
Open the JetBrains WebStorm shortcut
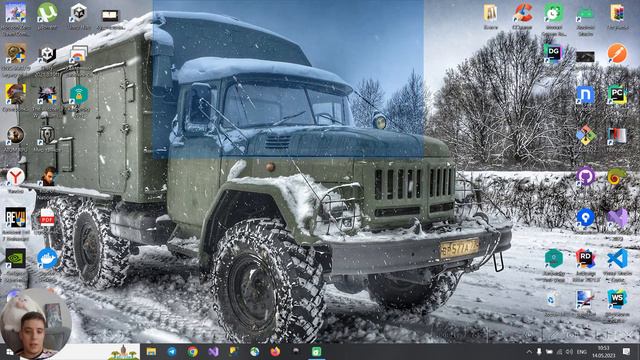pyautogui.click(x=617, y=299)
